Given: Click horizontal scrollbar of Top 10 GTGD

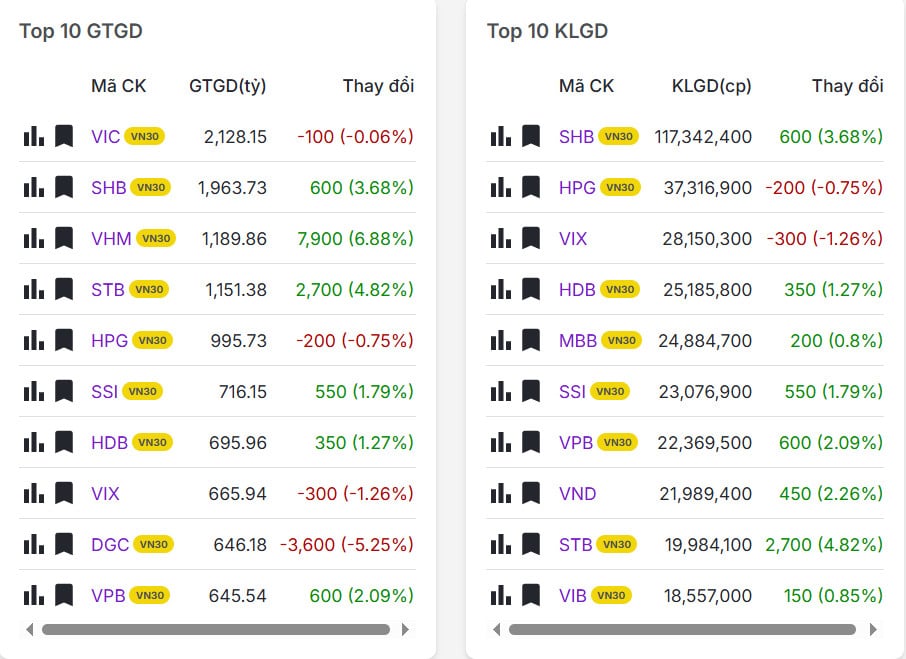Looking at the screenshot, I should coord(216,630).
